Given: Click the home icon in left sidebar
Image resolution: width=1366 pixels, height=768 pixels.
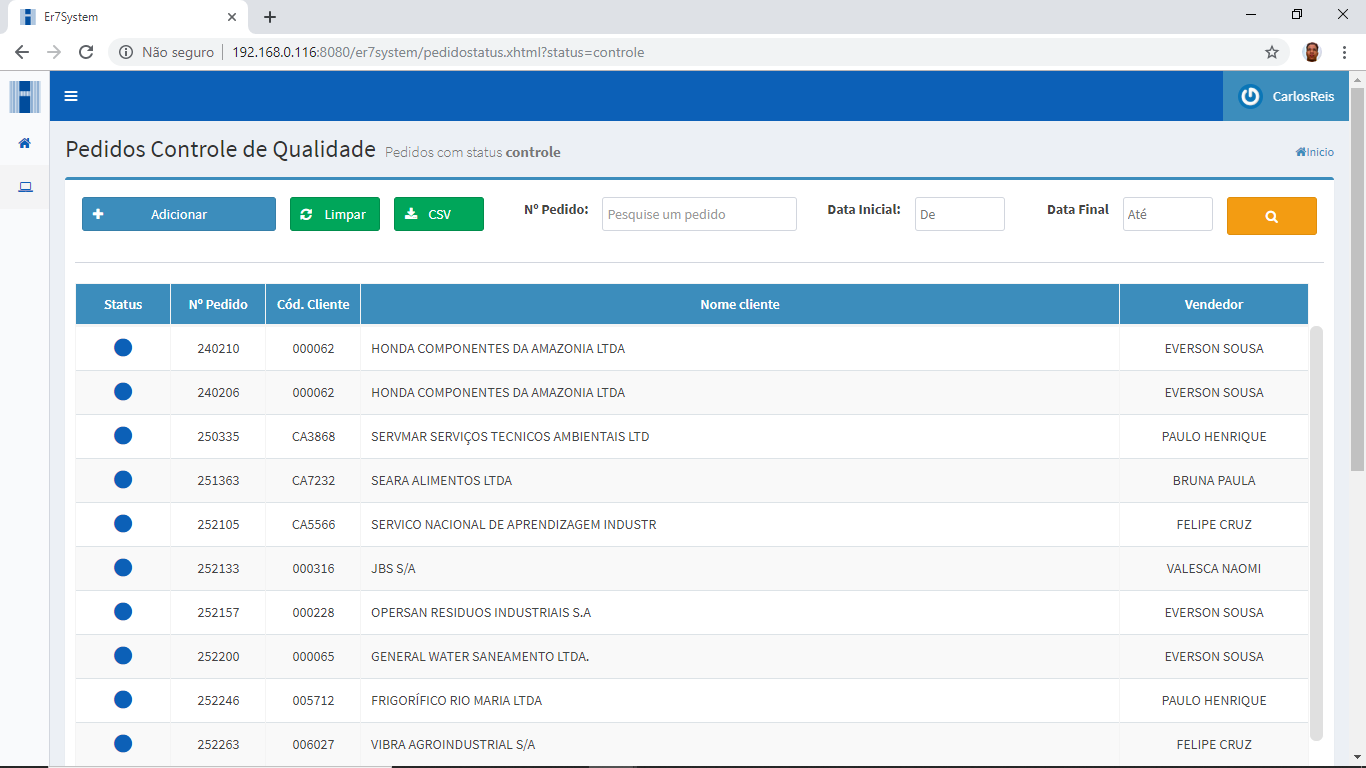Looking at the screenshot, I should click(x=25, y=143).
